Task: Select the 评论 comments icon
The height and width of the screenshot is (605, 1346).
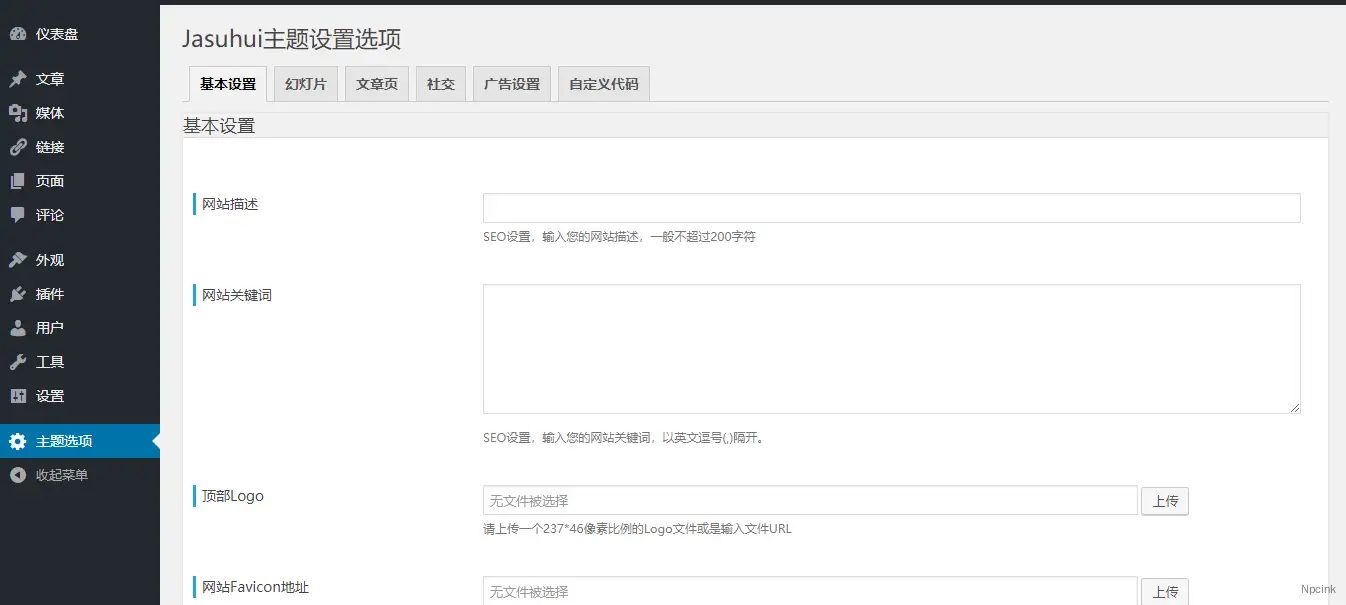Action: pos(20,214)
